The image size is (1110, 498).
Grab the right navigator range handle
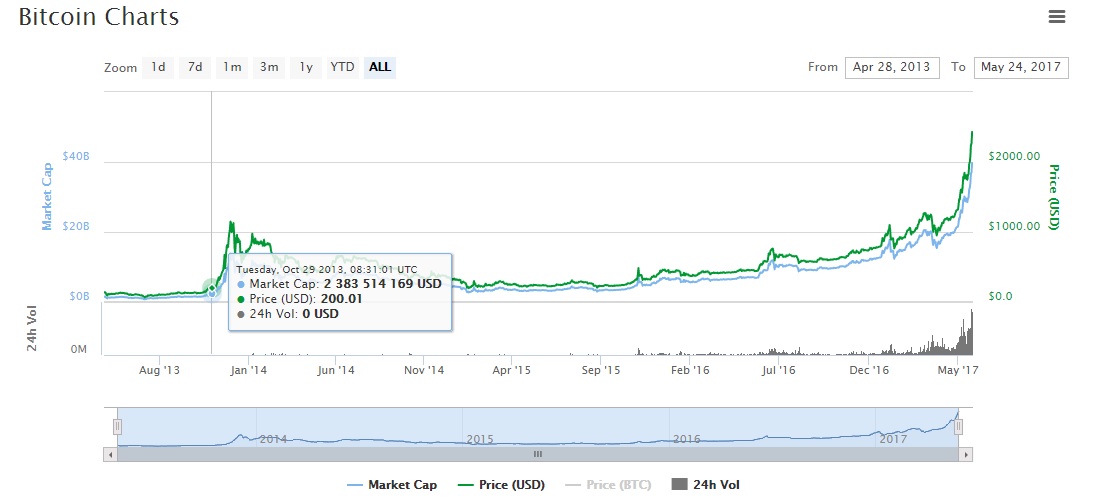[958, 426]
